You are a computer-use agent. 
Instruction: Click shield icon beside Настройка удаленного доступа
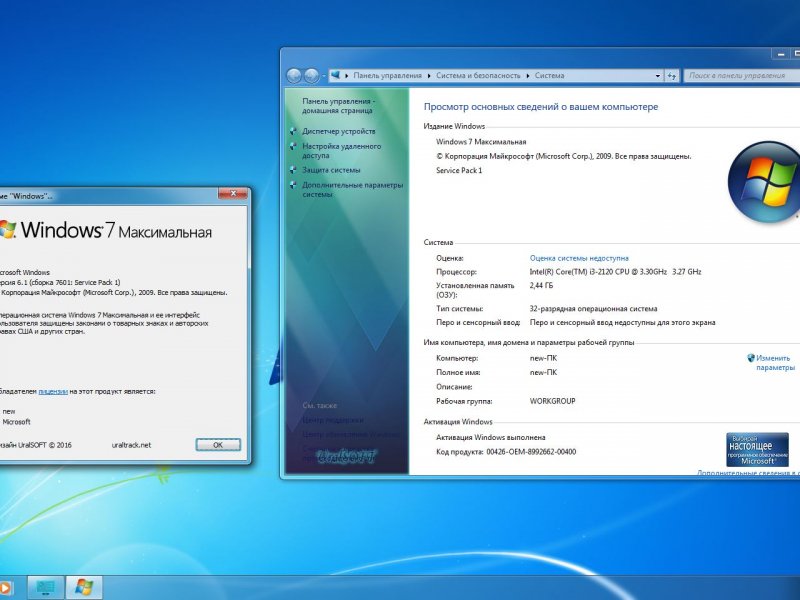[293, 146]
